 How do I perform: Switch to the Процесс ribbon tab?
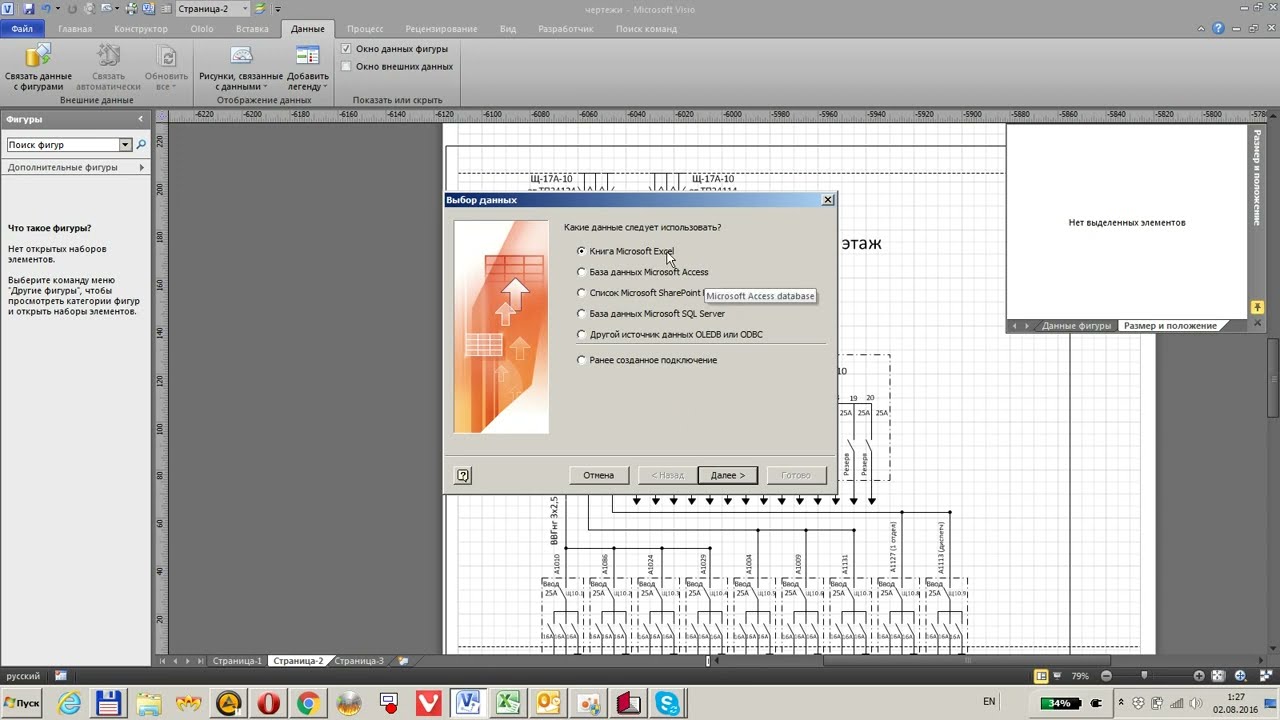click(365, 29)
